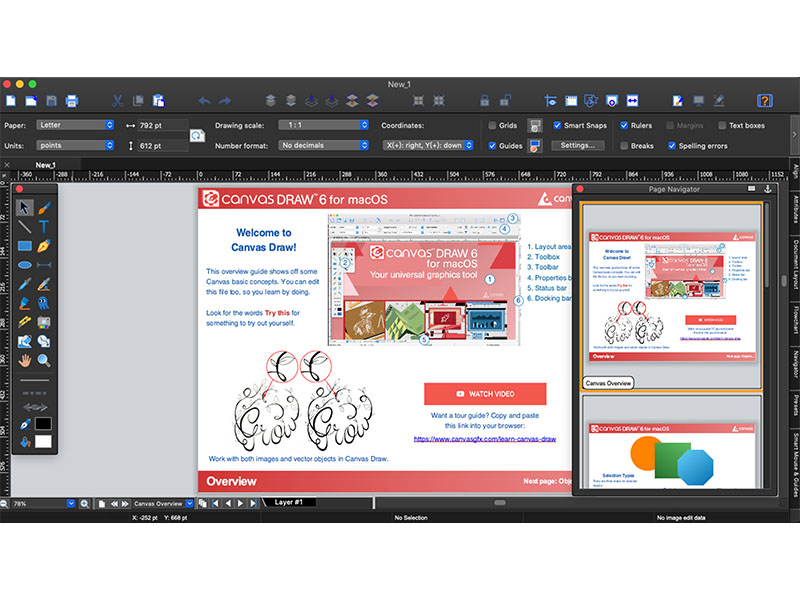Image resolution: width=800 pixels, height=600 pixels.
Task: Click the paper height 612 pt field
Action: tap(163, 146)
